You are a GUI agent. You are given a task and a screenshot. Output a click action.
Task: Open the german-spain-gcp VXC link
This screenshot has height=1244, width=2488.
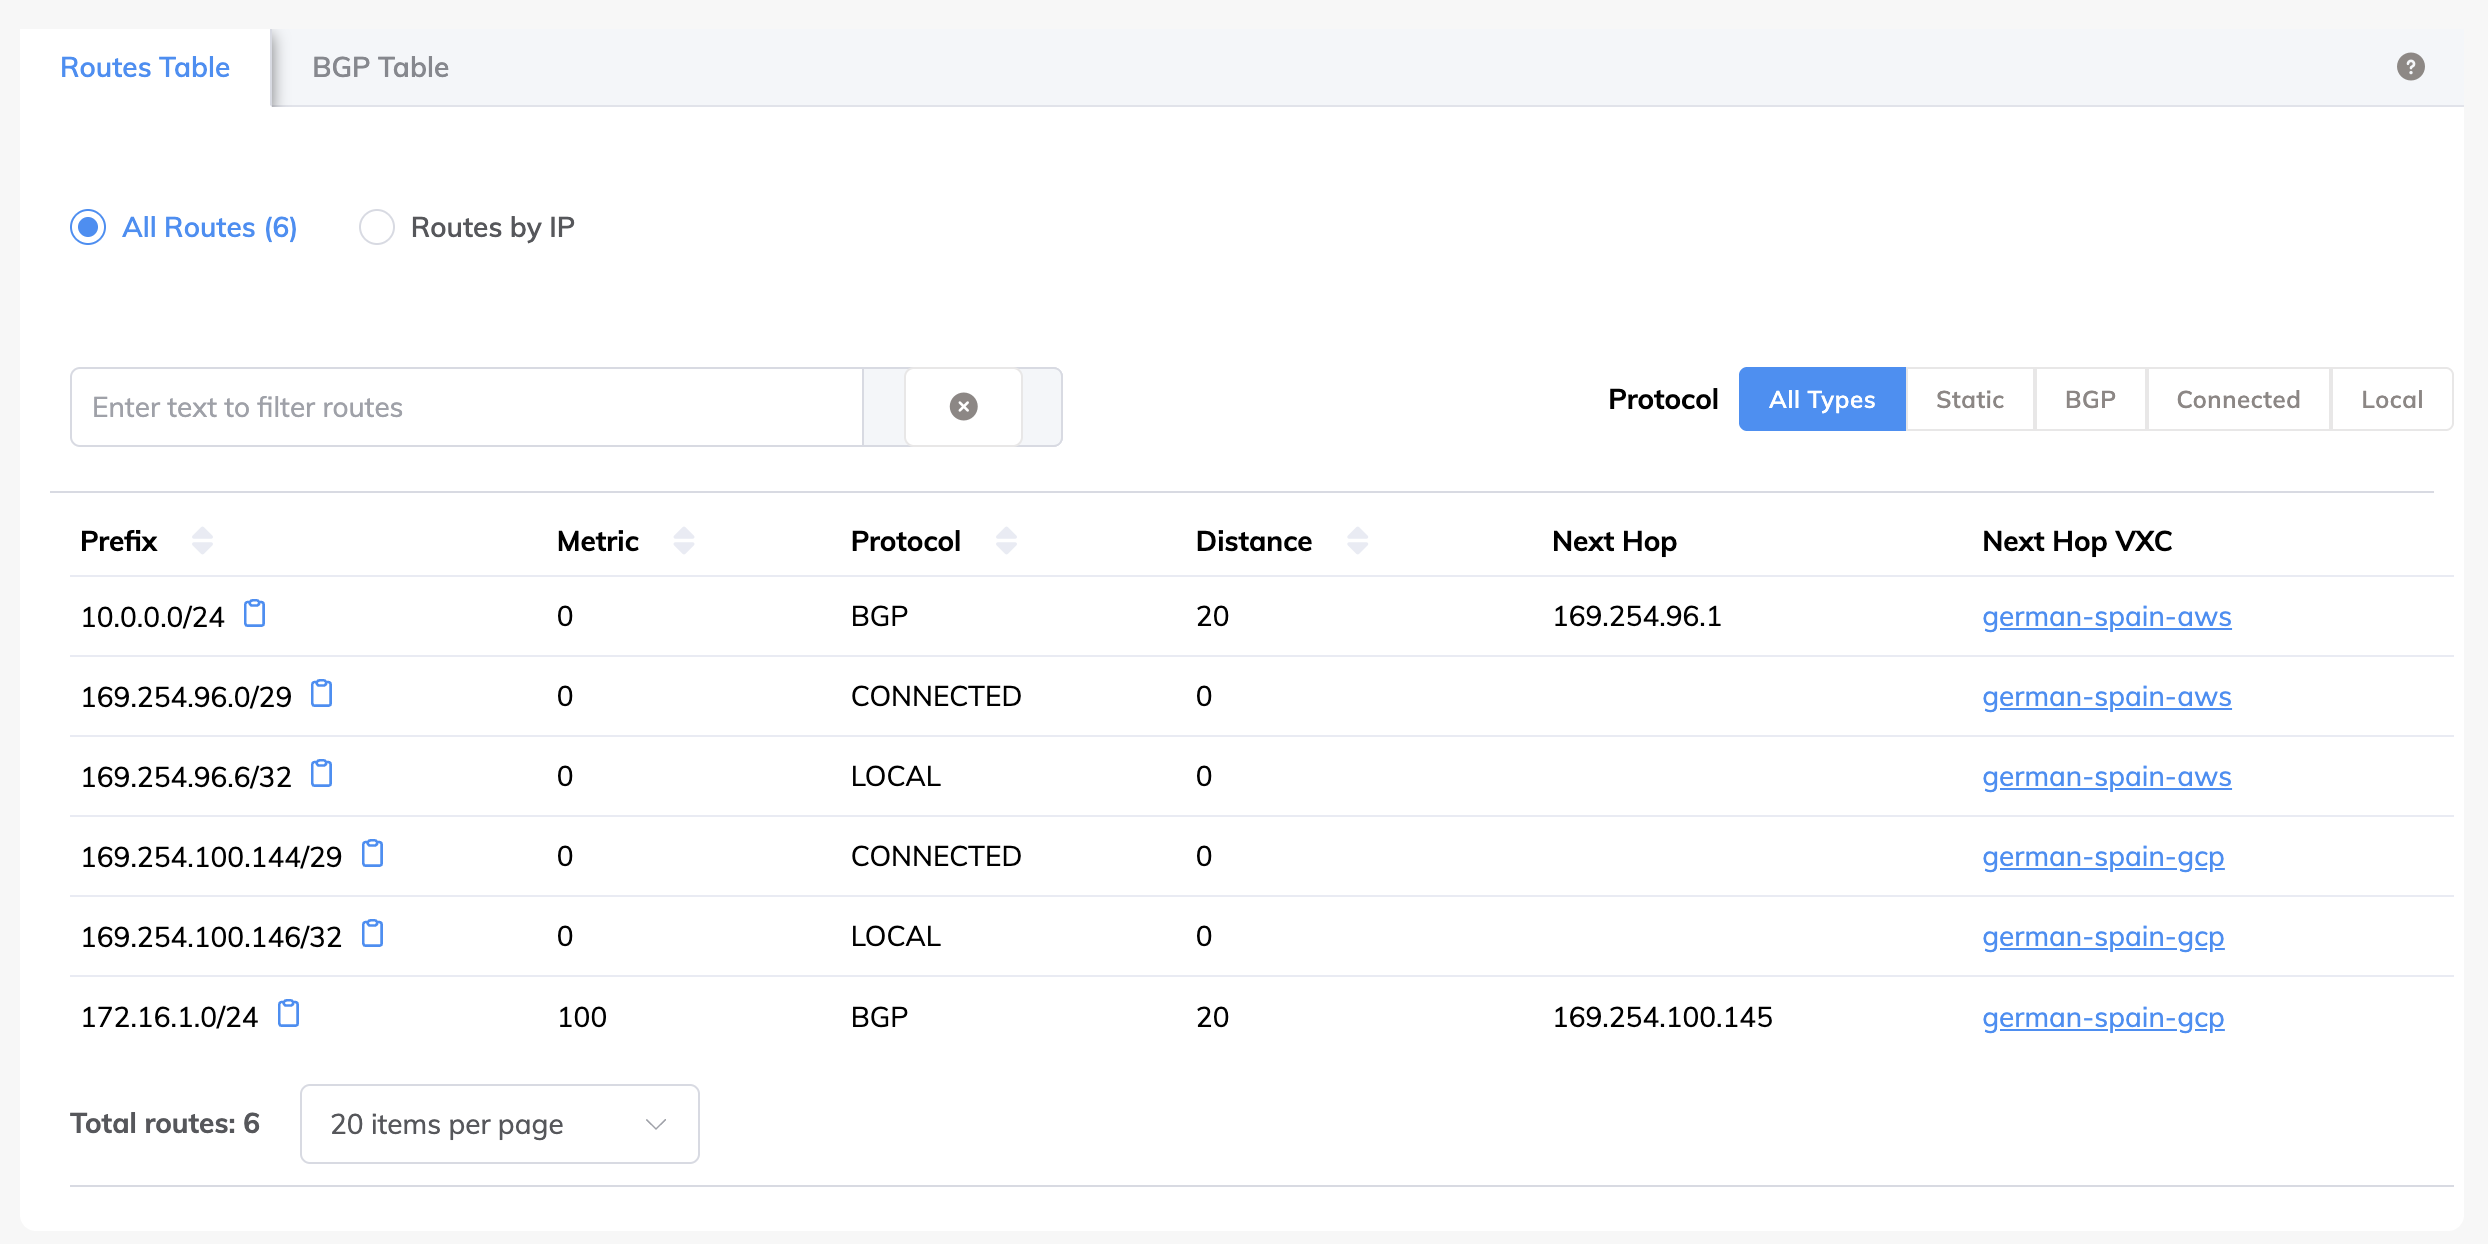click(2103, 856)
